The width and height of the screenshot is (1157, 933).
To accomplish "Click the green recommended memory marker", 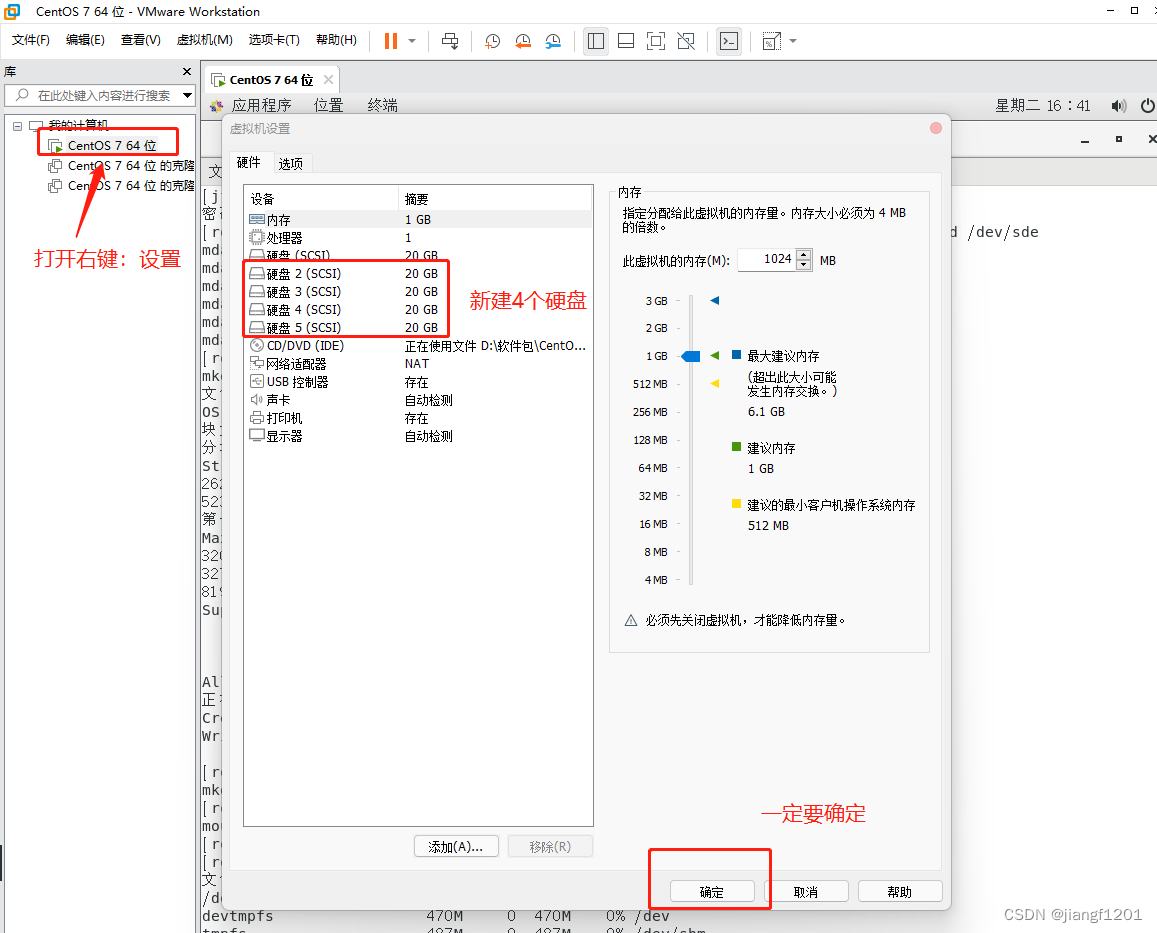I will click(x=714, y=356).
